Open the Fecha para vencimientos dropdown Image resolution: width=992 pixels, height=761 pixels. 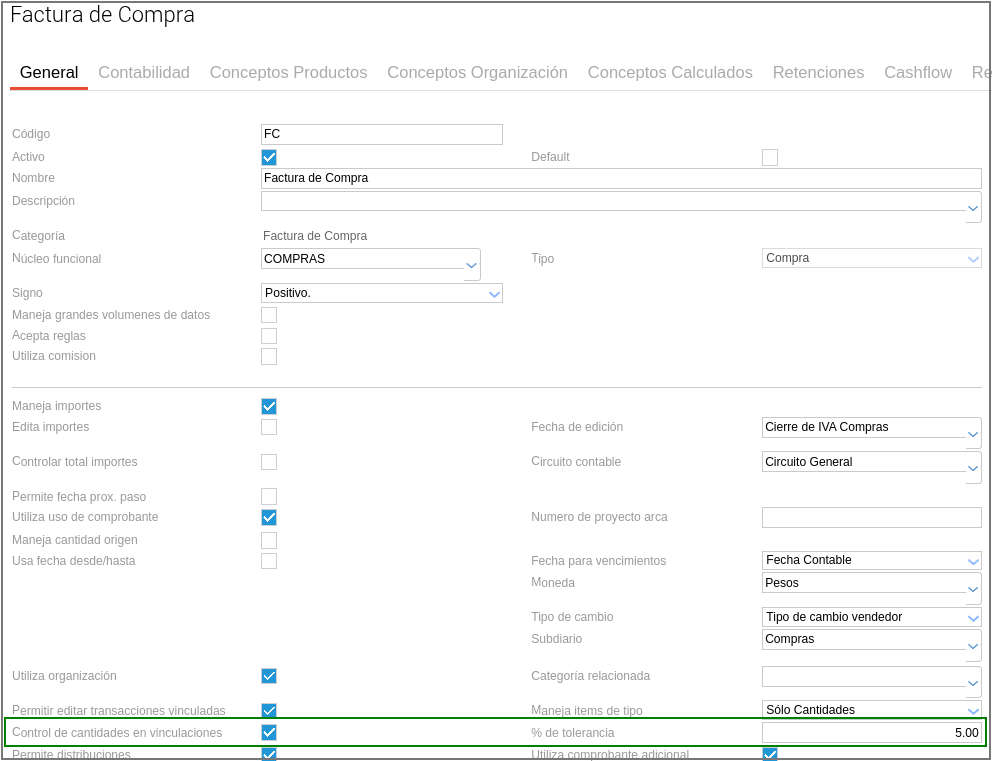[972, 561]
